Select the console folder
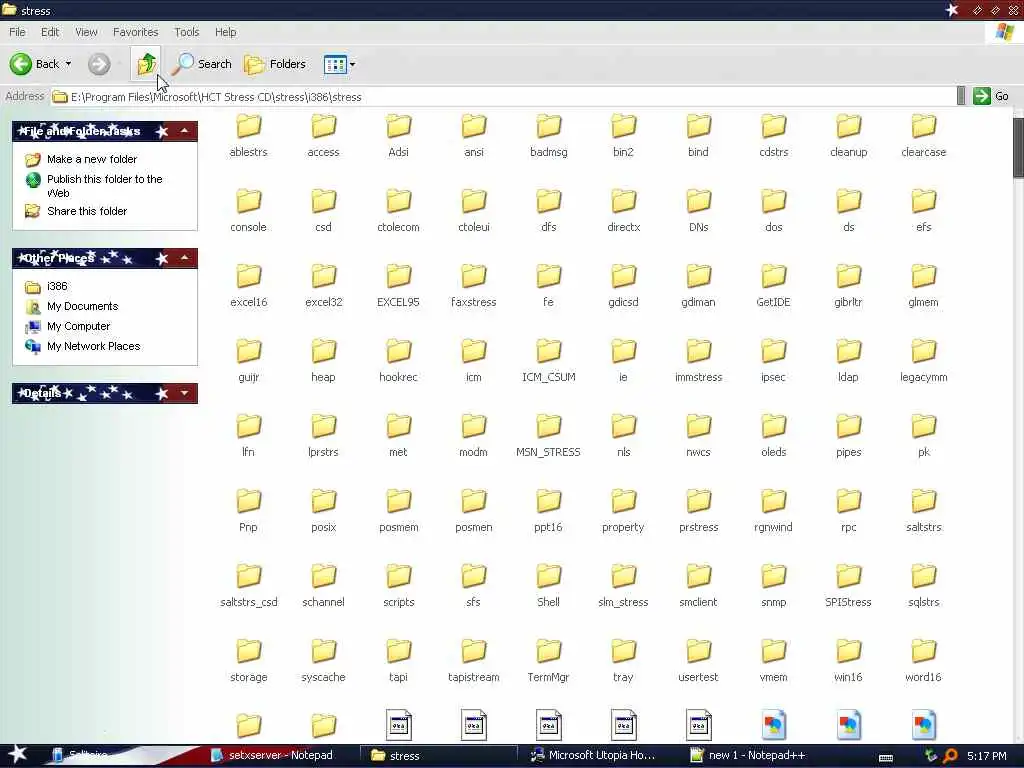 pyautogui.click(x=248, y=212)
